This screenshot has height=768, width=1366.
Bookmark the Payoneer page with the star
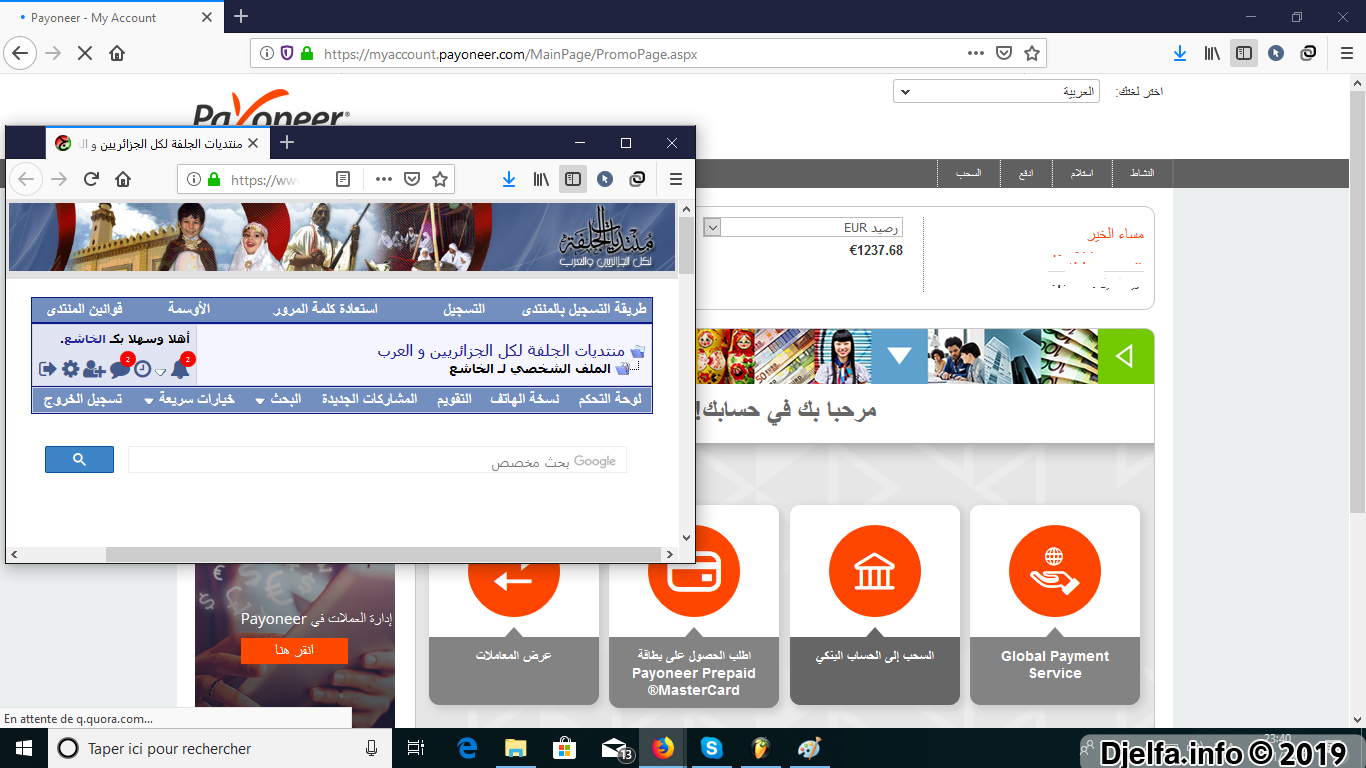[x=1031, y=53]
